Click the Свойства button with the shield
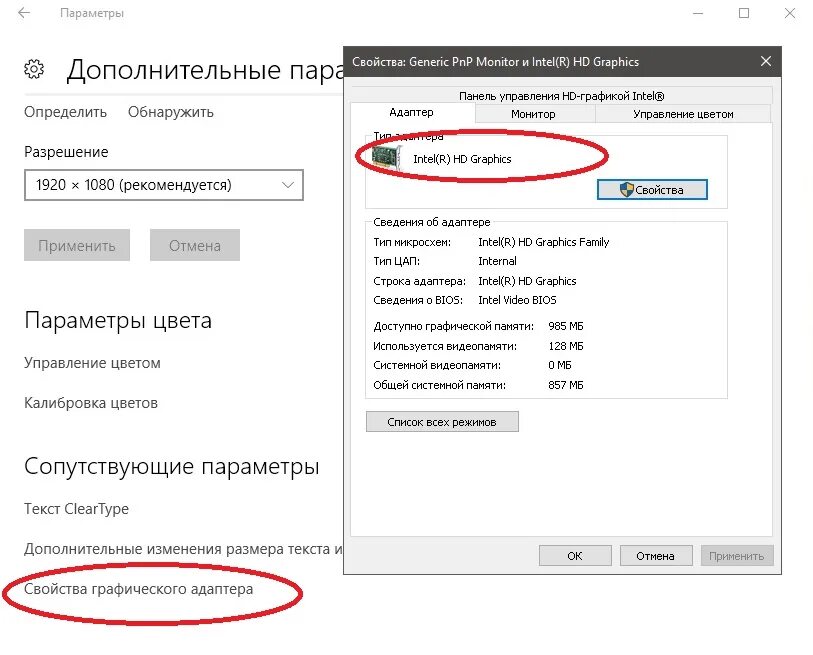Screen dimensions: 813x655 tap(652, 190)
